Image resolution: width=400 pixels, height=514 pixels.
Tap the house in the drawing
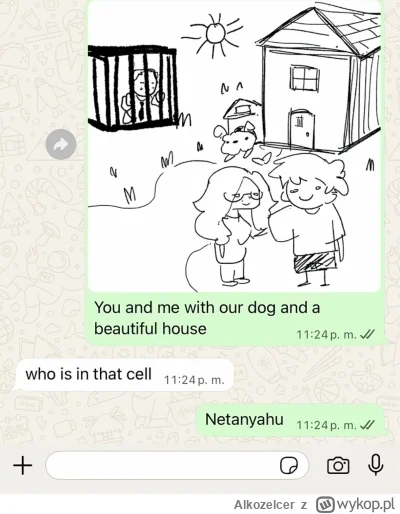tap(320, 79)
